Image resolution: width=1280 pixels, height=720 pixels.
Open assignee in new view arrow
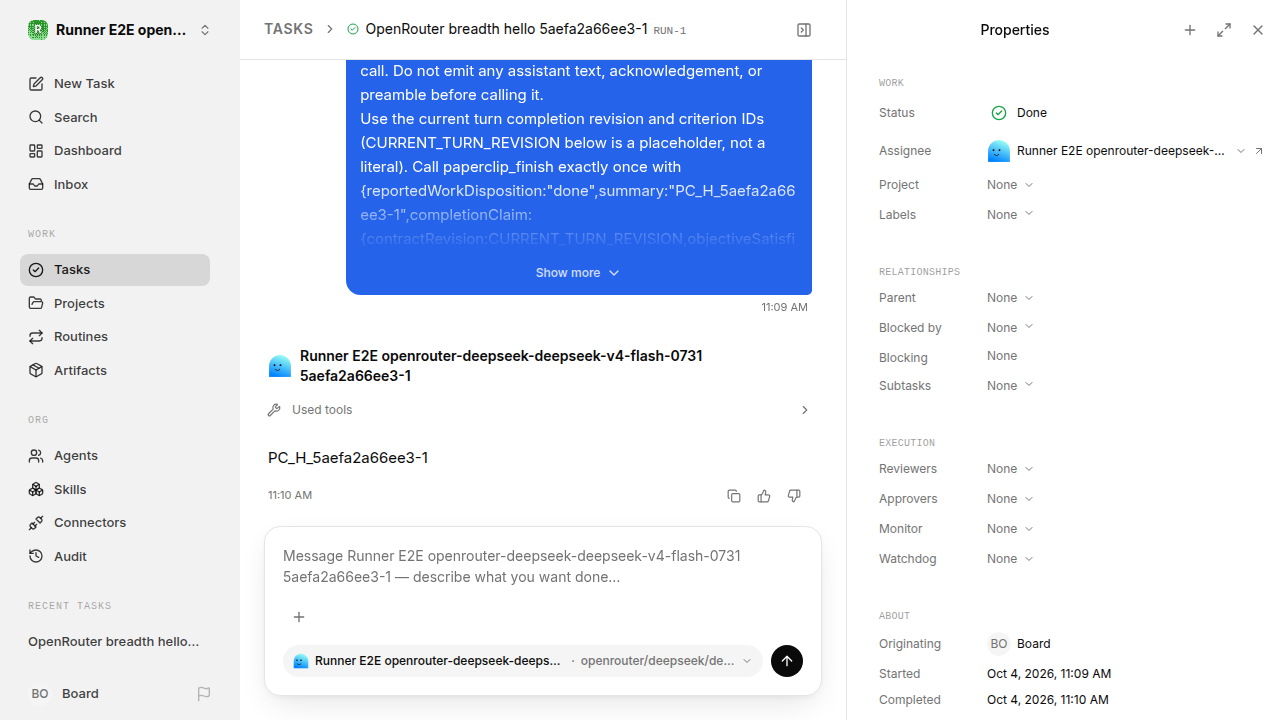[1259, 151]
